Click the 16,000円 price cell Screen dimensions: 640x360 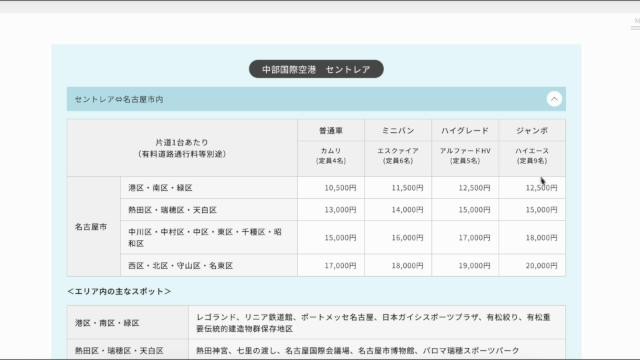[x=398, y=238]
